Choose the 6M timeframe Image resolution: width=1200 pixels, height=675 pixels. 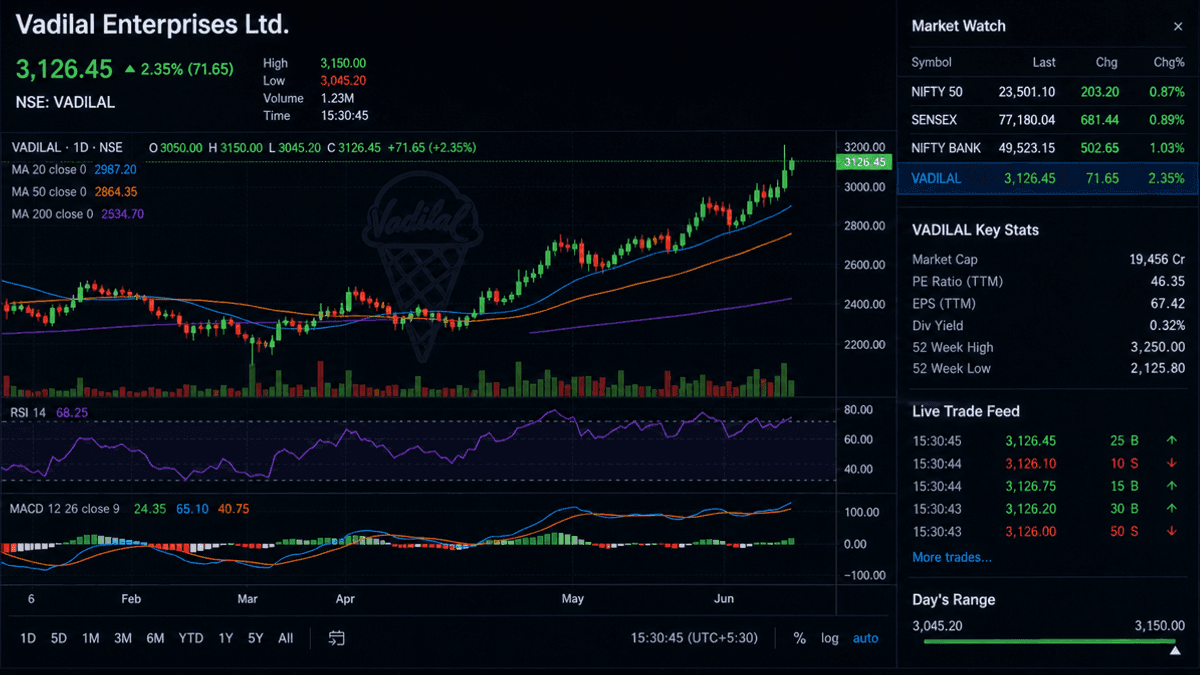click(x=155, y=638)
